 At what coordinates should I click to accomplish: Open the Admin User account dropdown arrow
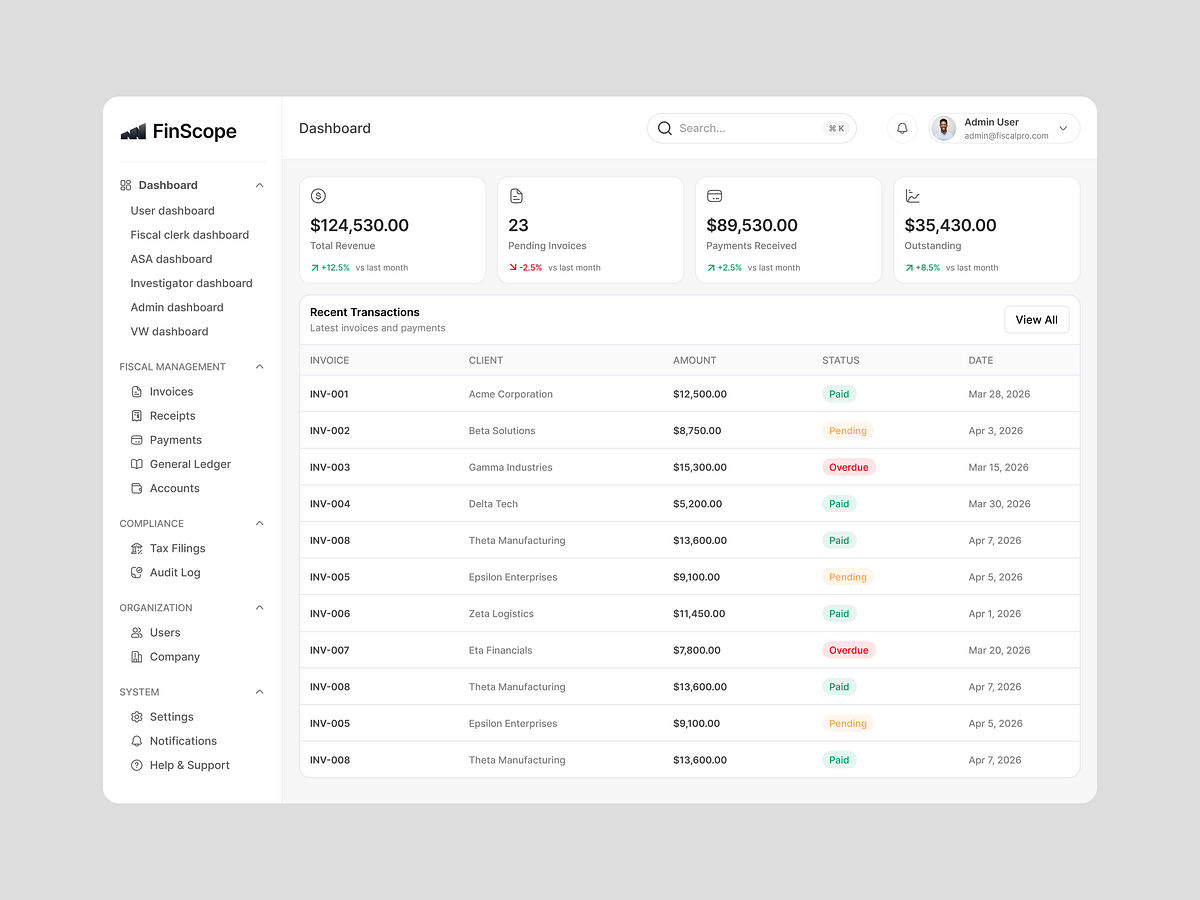click(x=1063, y=128)
